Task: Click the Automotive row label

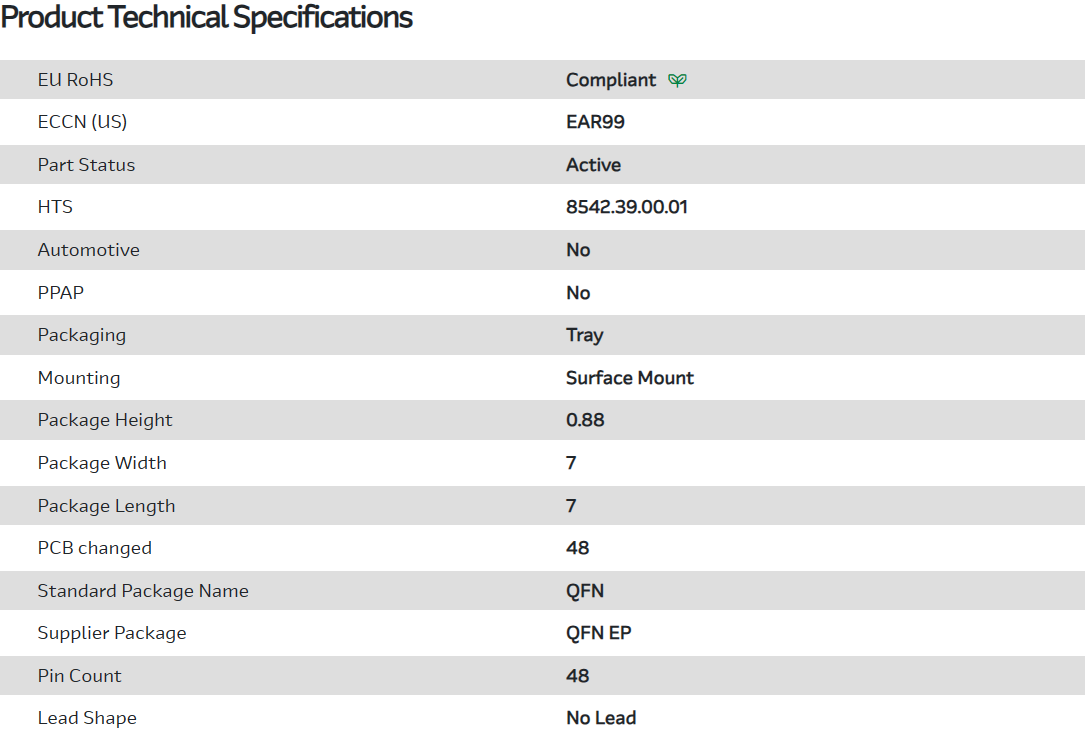Action: [x=88, y=250]
